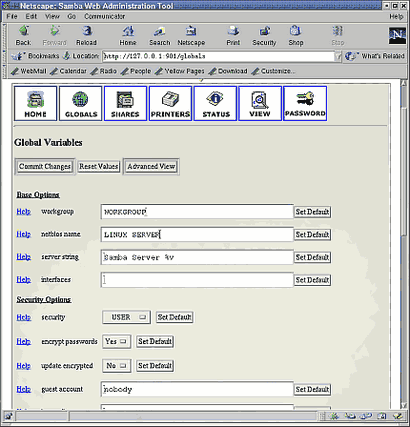
Task: Click Set Default for netbios name
Action: (312, 235)
